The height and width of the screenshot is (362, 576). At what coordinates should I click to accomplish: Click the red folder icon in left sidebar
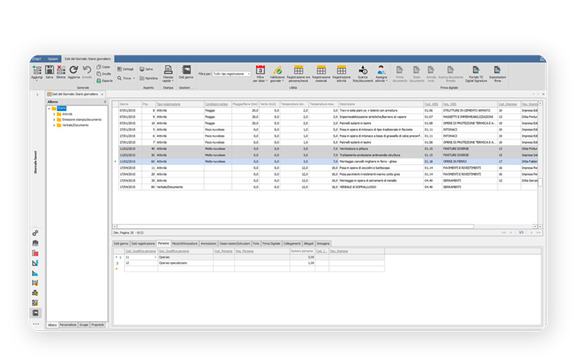(35, 253)
